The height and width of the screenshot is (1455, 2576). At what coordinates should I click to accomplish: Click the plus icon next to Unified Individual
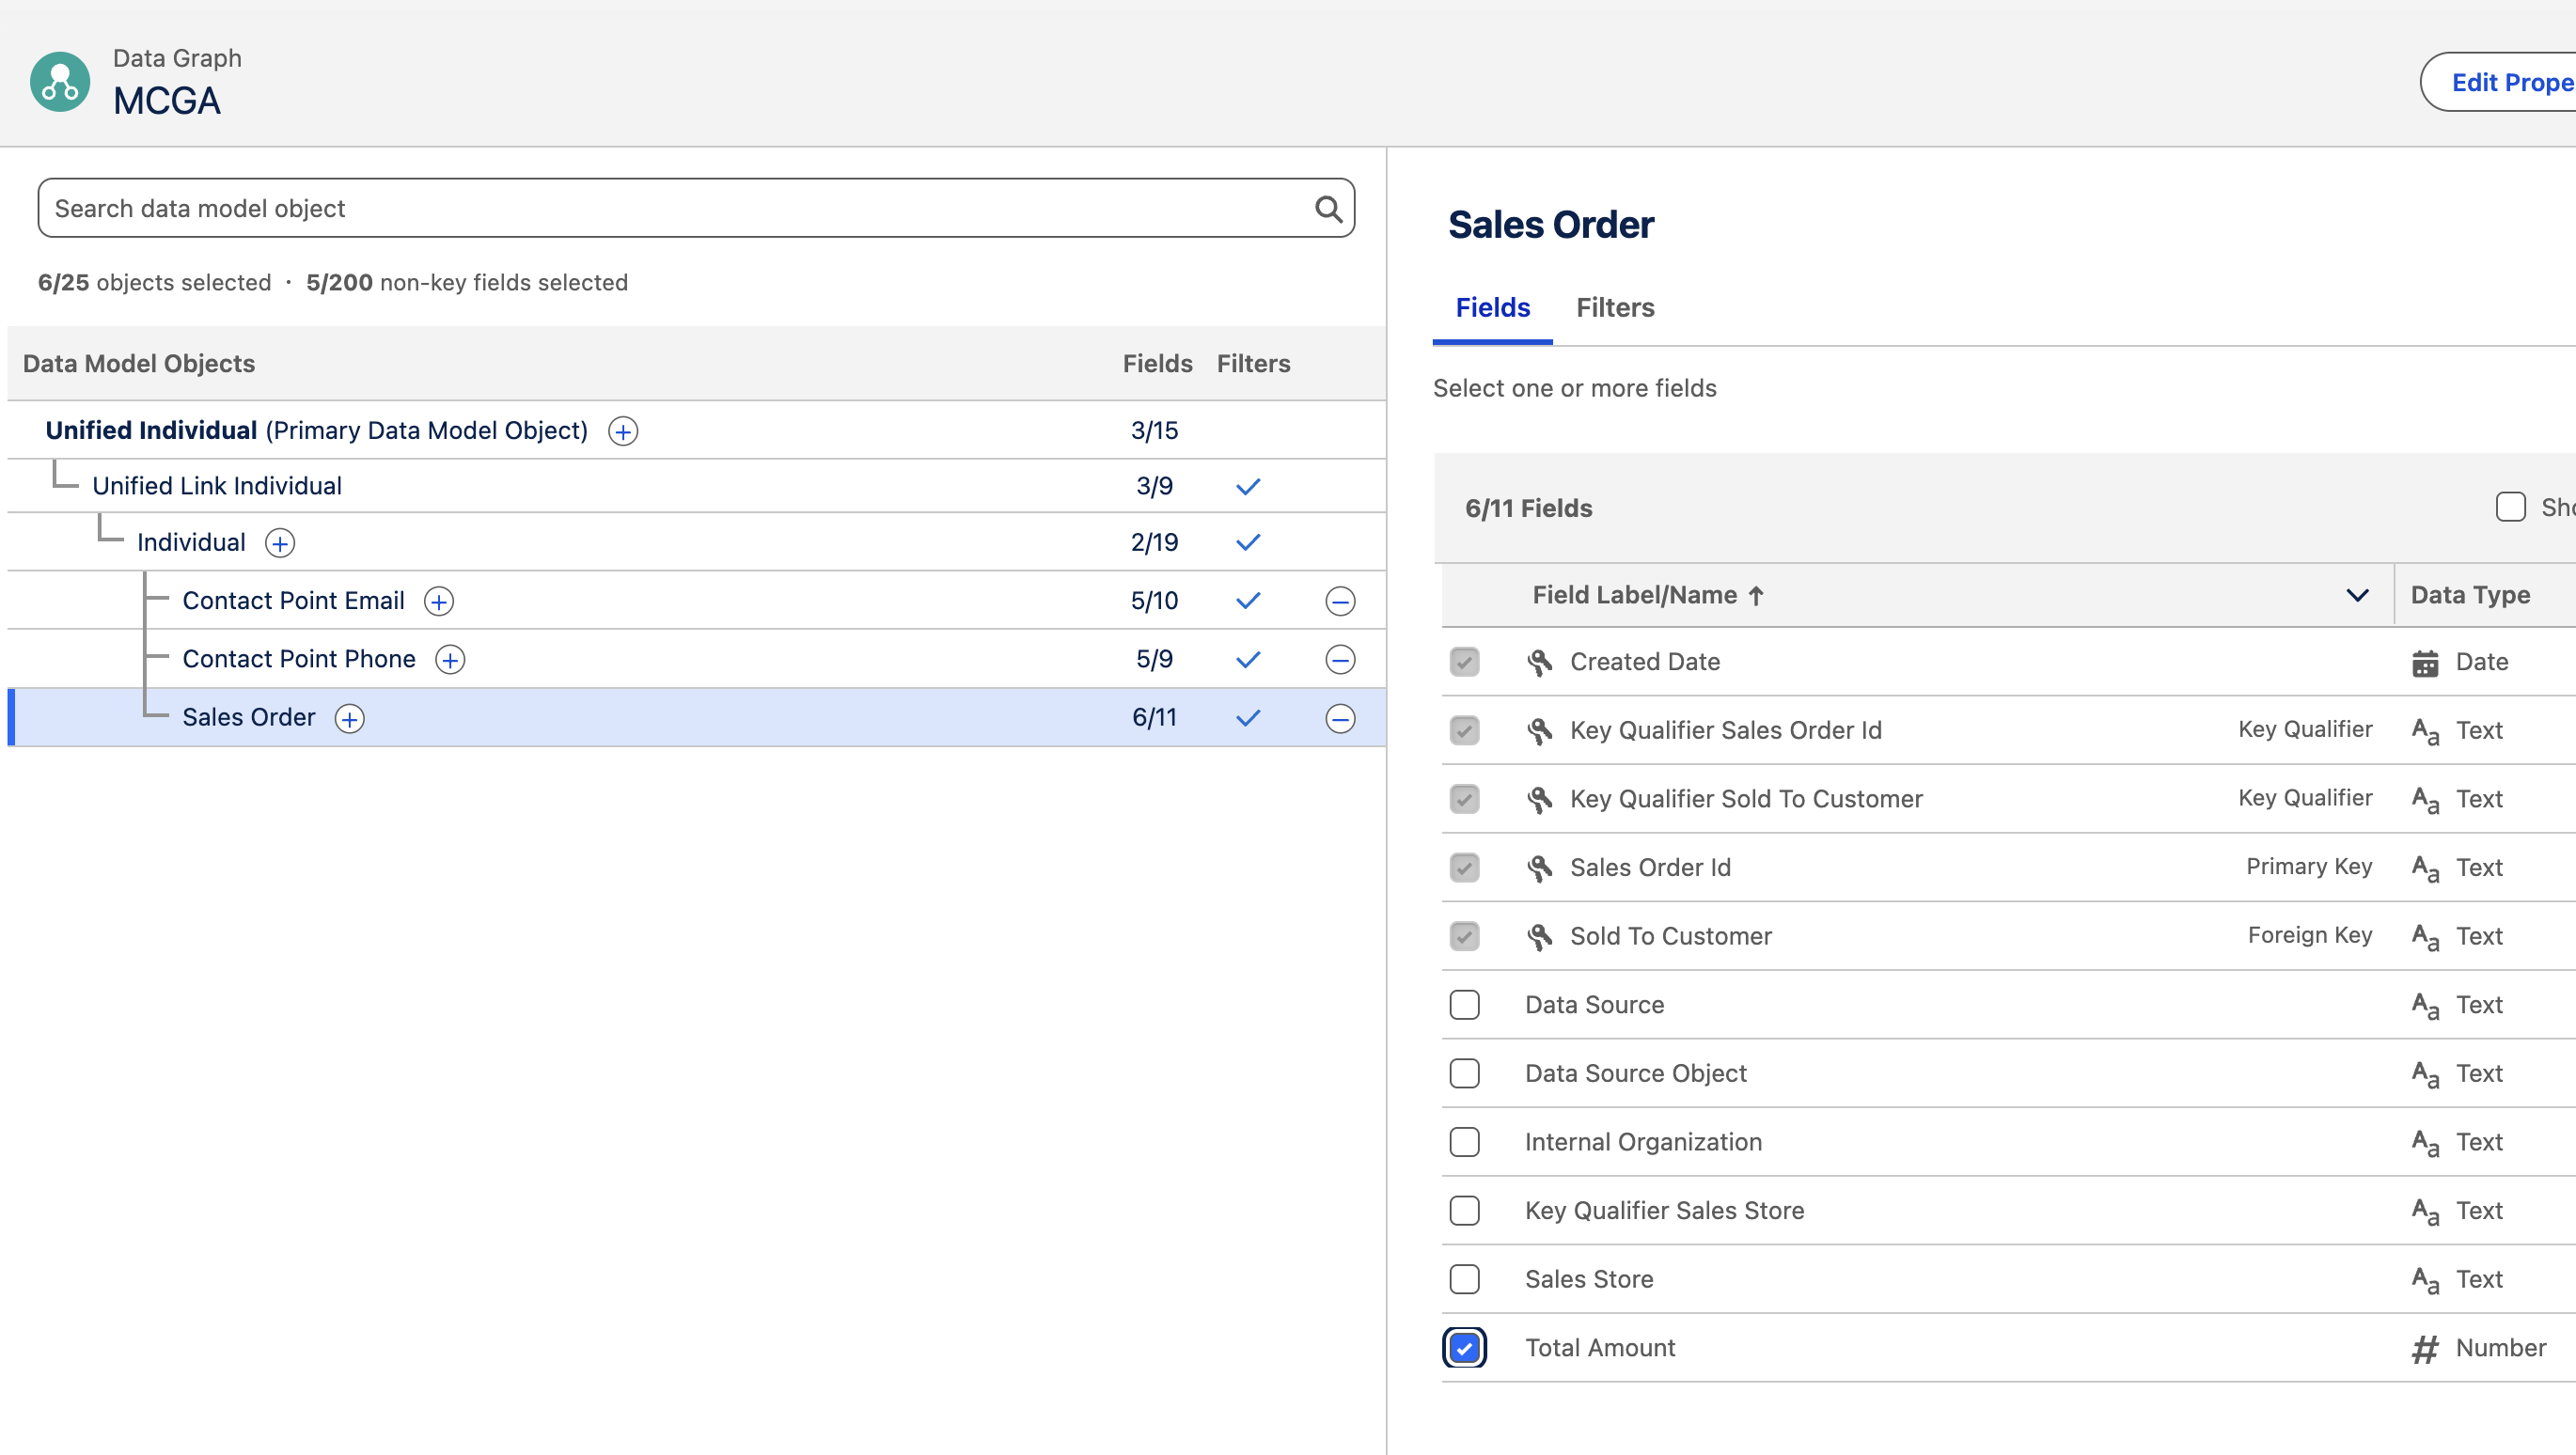pyautogui.click(x=622, y=431)
